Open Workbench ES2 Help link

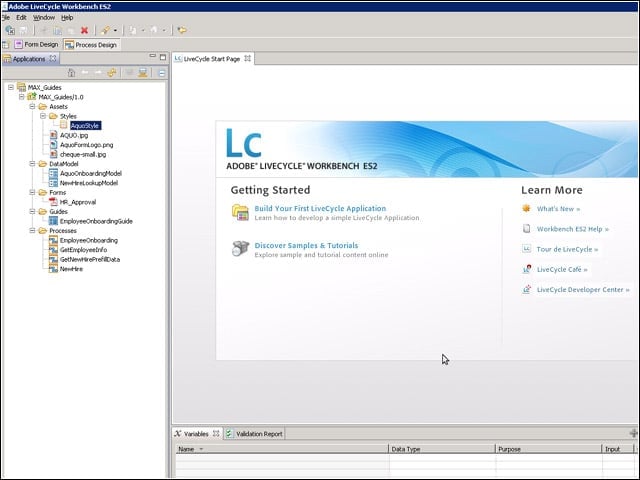point(573,229)
